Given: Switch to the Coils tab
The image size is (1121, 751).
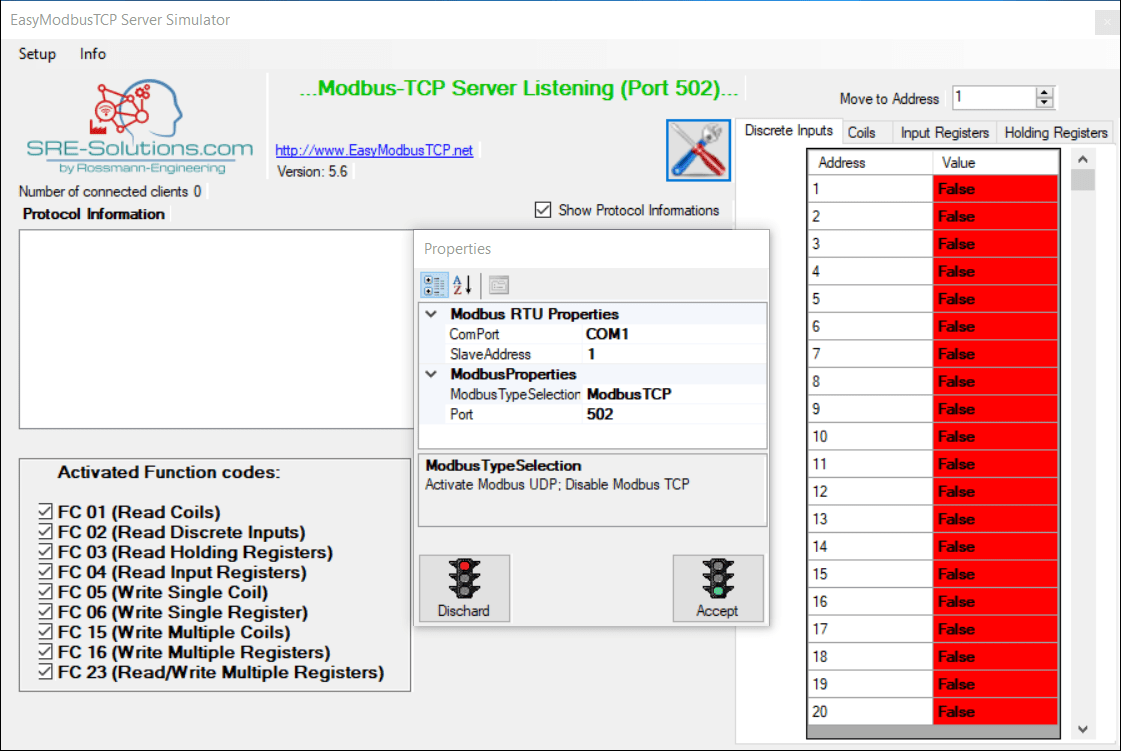Looking at the screenshot, I should [x=866, y=131].
